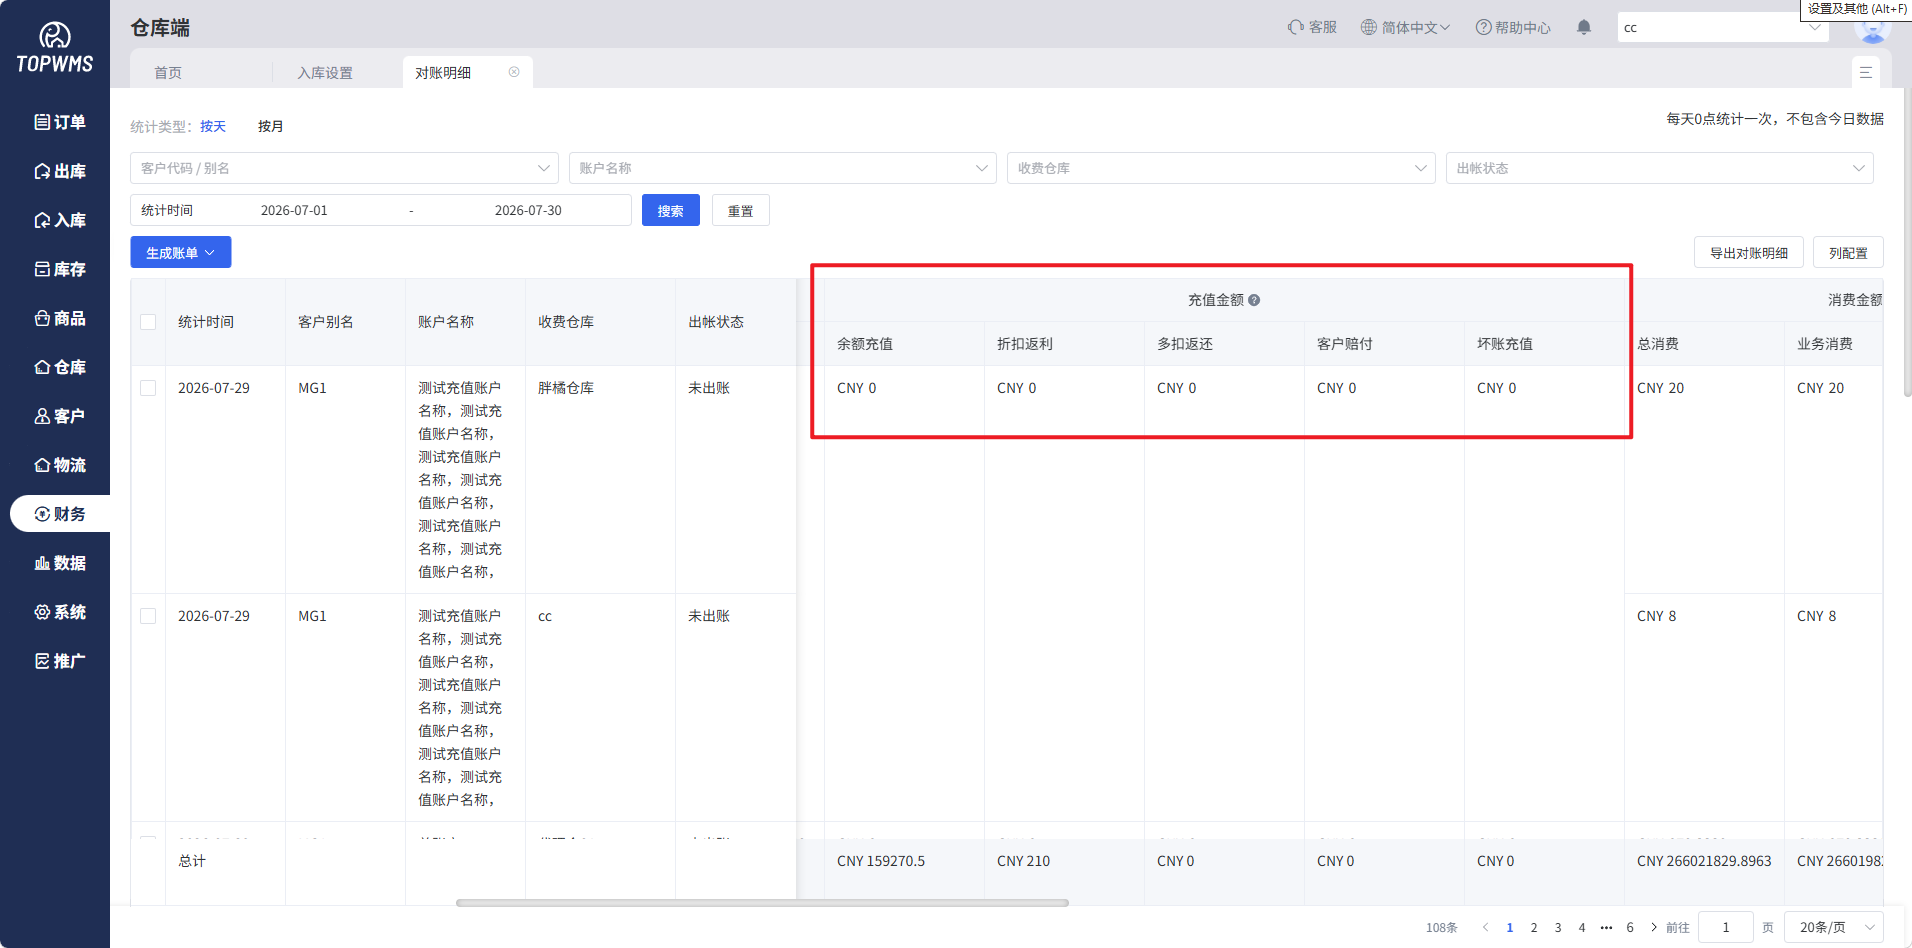The image size is (1912, 948).
Task: Switch to the 入库设置 tab
Action: [325, 72]
